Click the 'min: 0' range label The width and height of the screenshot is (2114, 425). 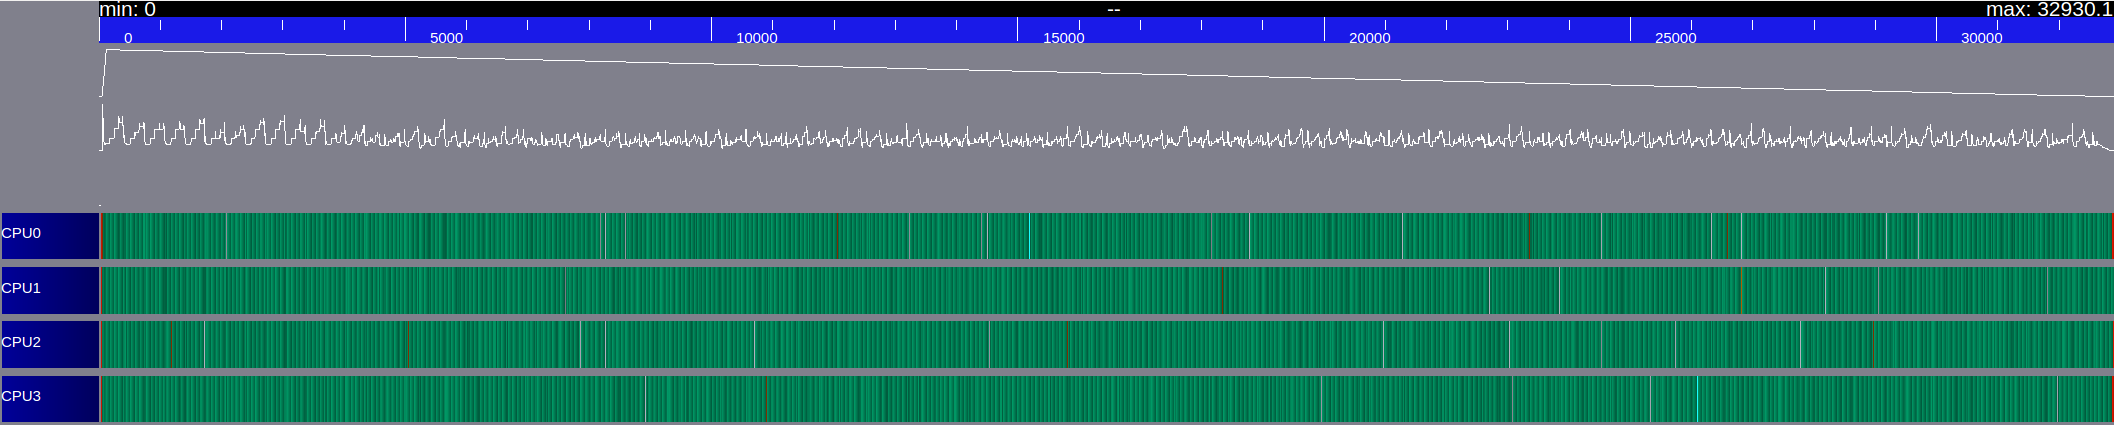point(128,9)
